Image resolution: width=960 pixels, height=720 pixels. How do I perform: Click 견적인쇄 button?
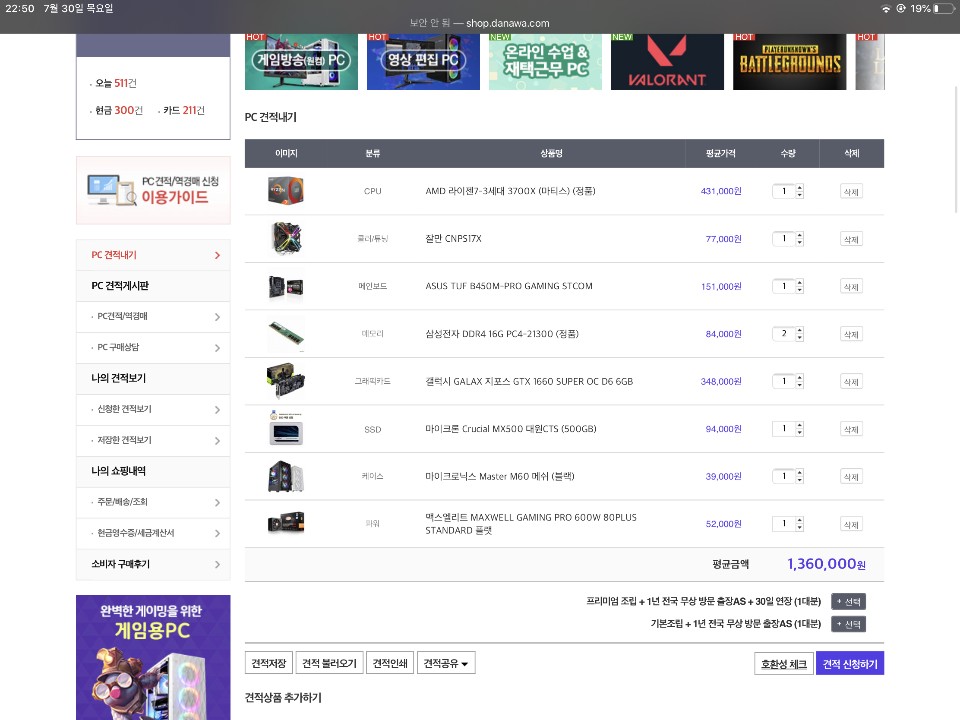[x=390, y=663]
